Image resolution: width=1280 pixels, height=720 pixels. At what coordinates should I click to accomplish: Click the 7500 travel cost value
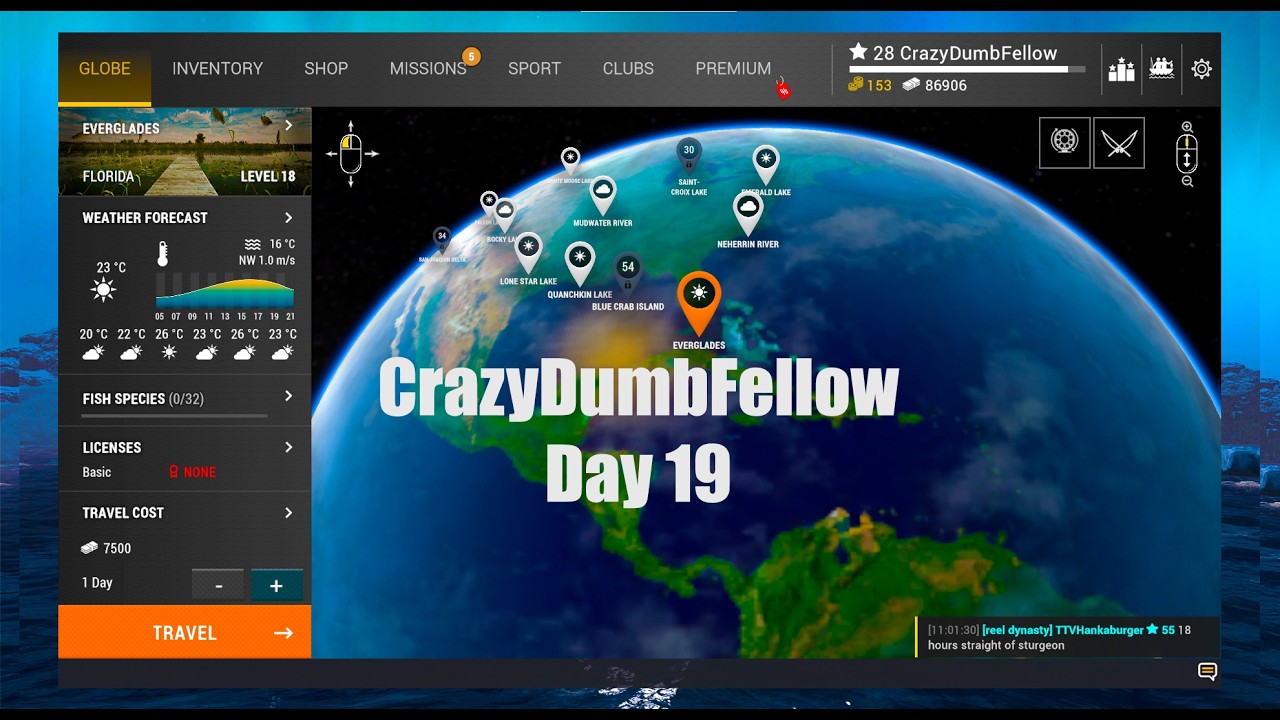click(117, 548)
